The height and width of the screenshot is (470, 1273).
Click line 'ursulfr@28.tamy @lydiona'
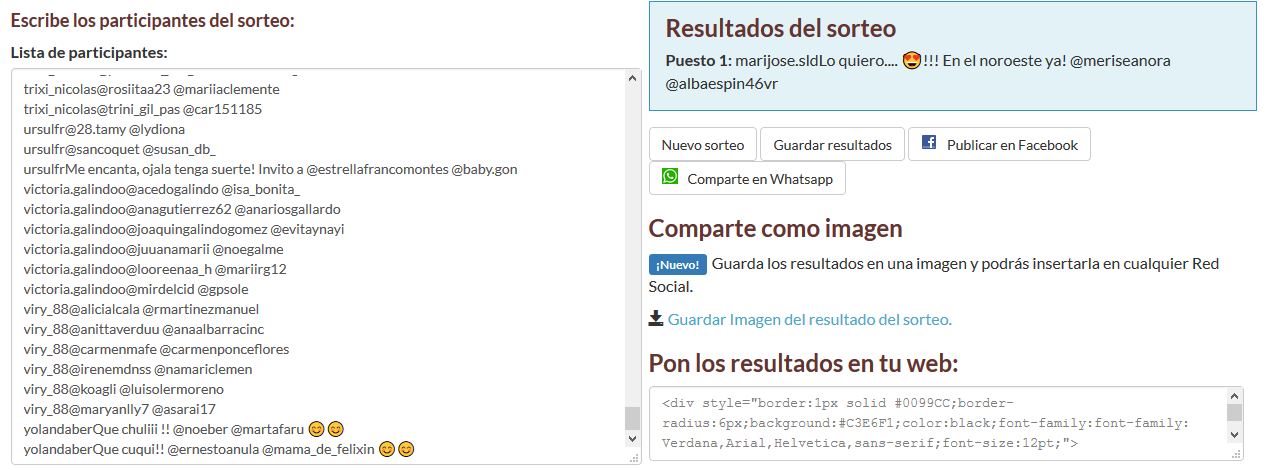tap(104, 129)
